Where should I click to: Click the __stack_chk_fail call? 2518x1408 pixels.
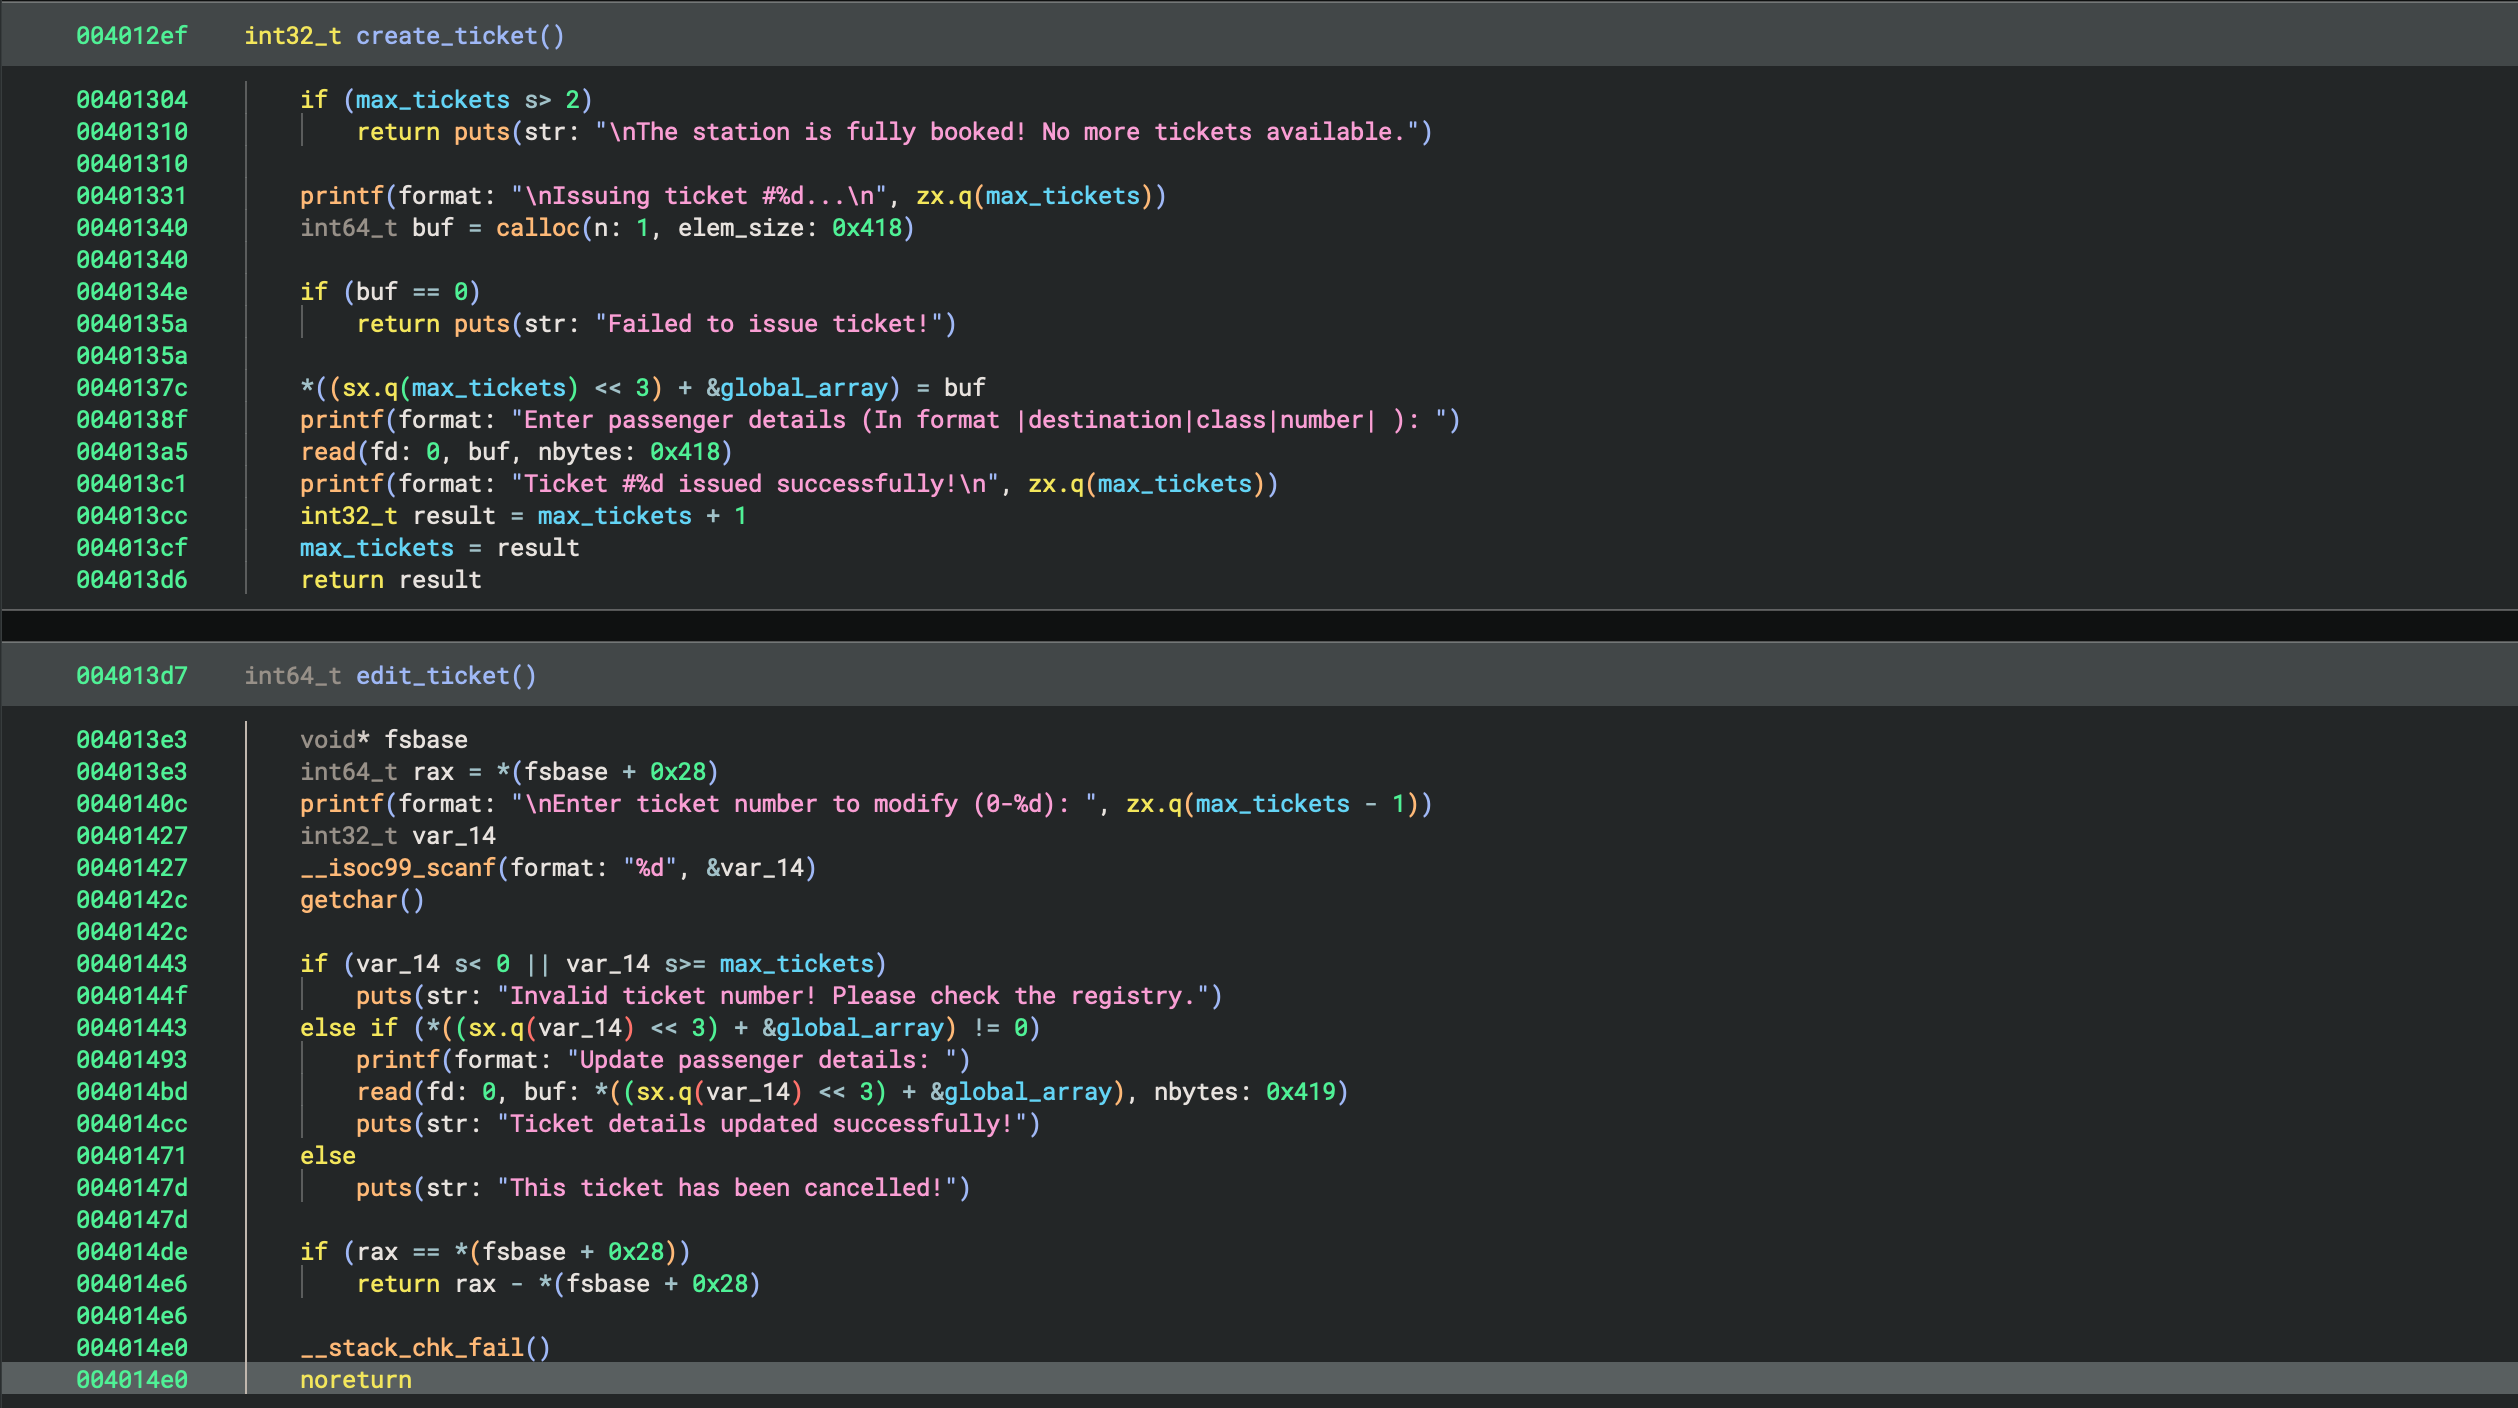pyautogui.click(x=412, y=1348)
